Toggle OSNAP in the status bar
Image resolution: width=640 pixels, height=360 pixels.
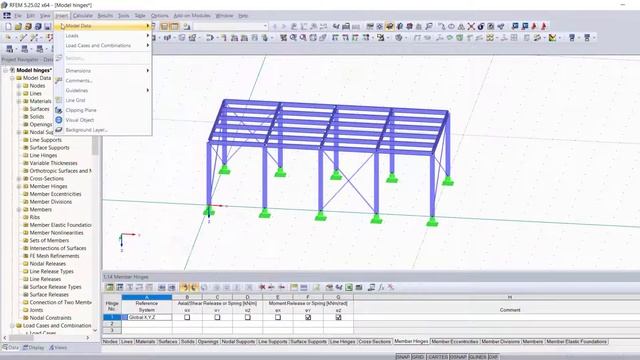458,357
